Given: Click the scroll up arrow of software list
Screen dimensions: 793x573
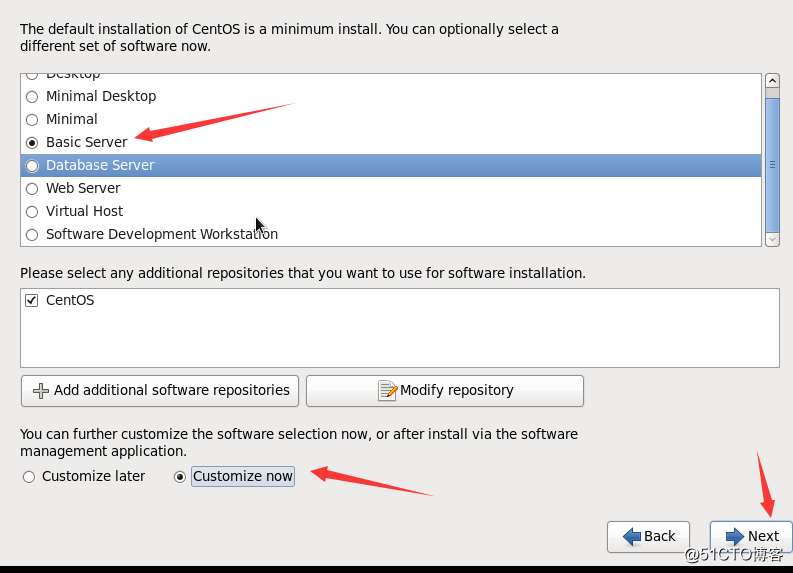Looking at the screenshot, I should click(772, 80).
